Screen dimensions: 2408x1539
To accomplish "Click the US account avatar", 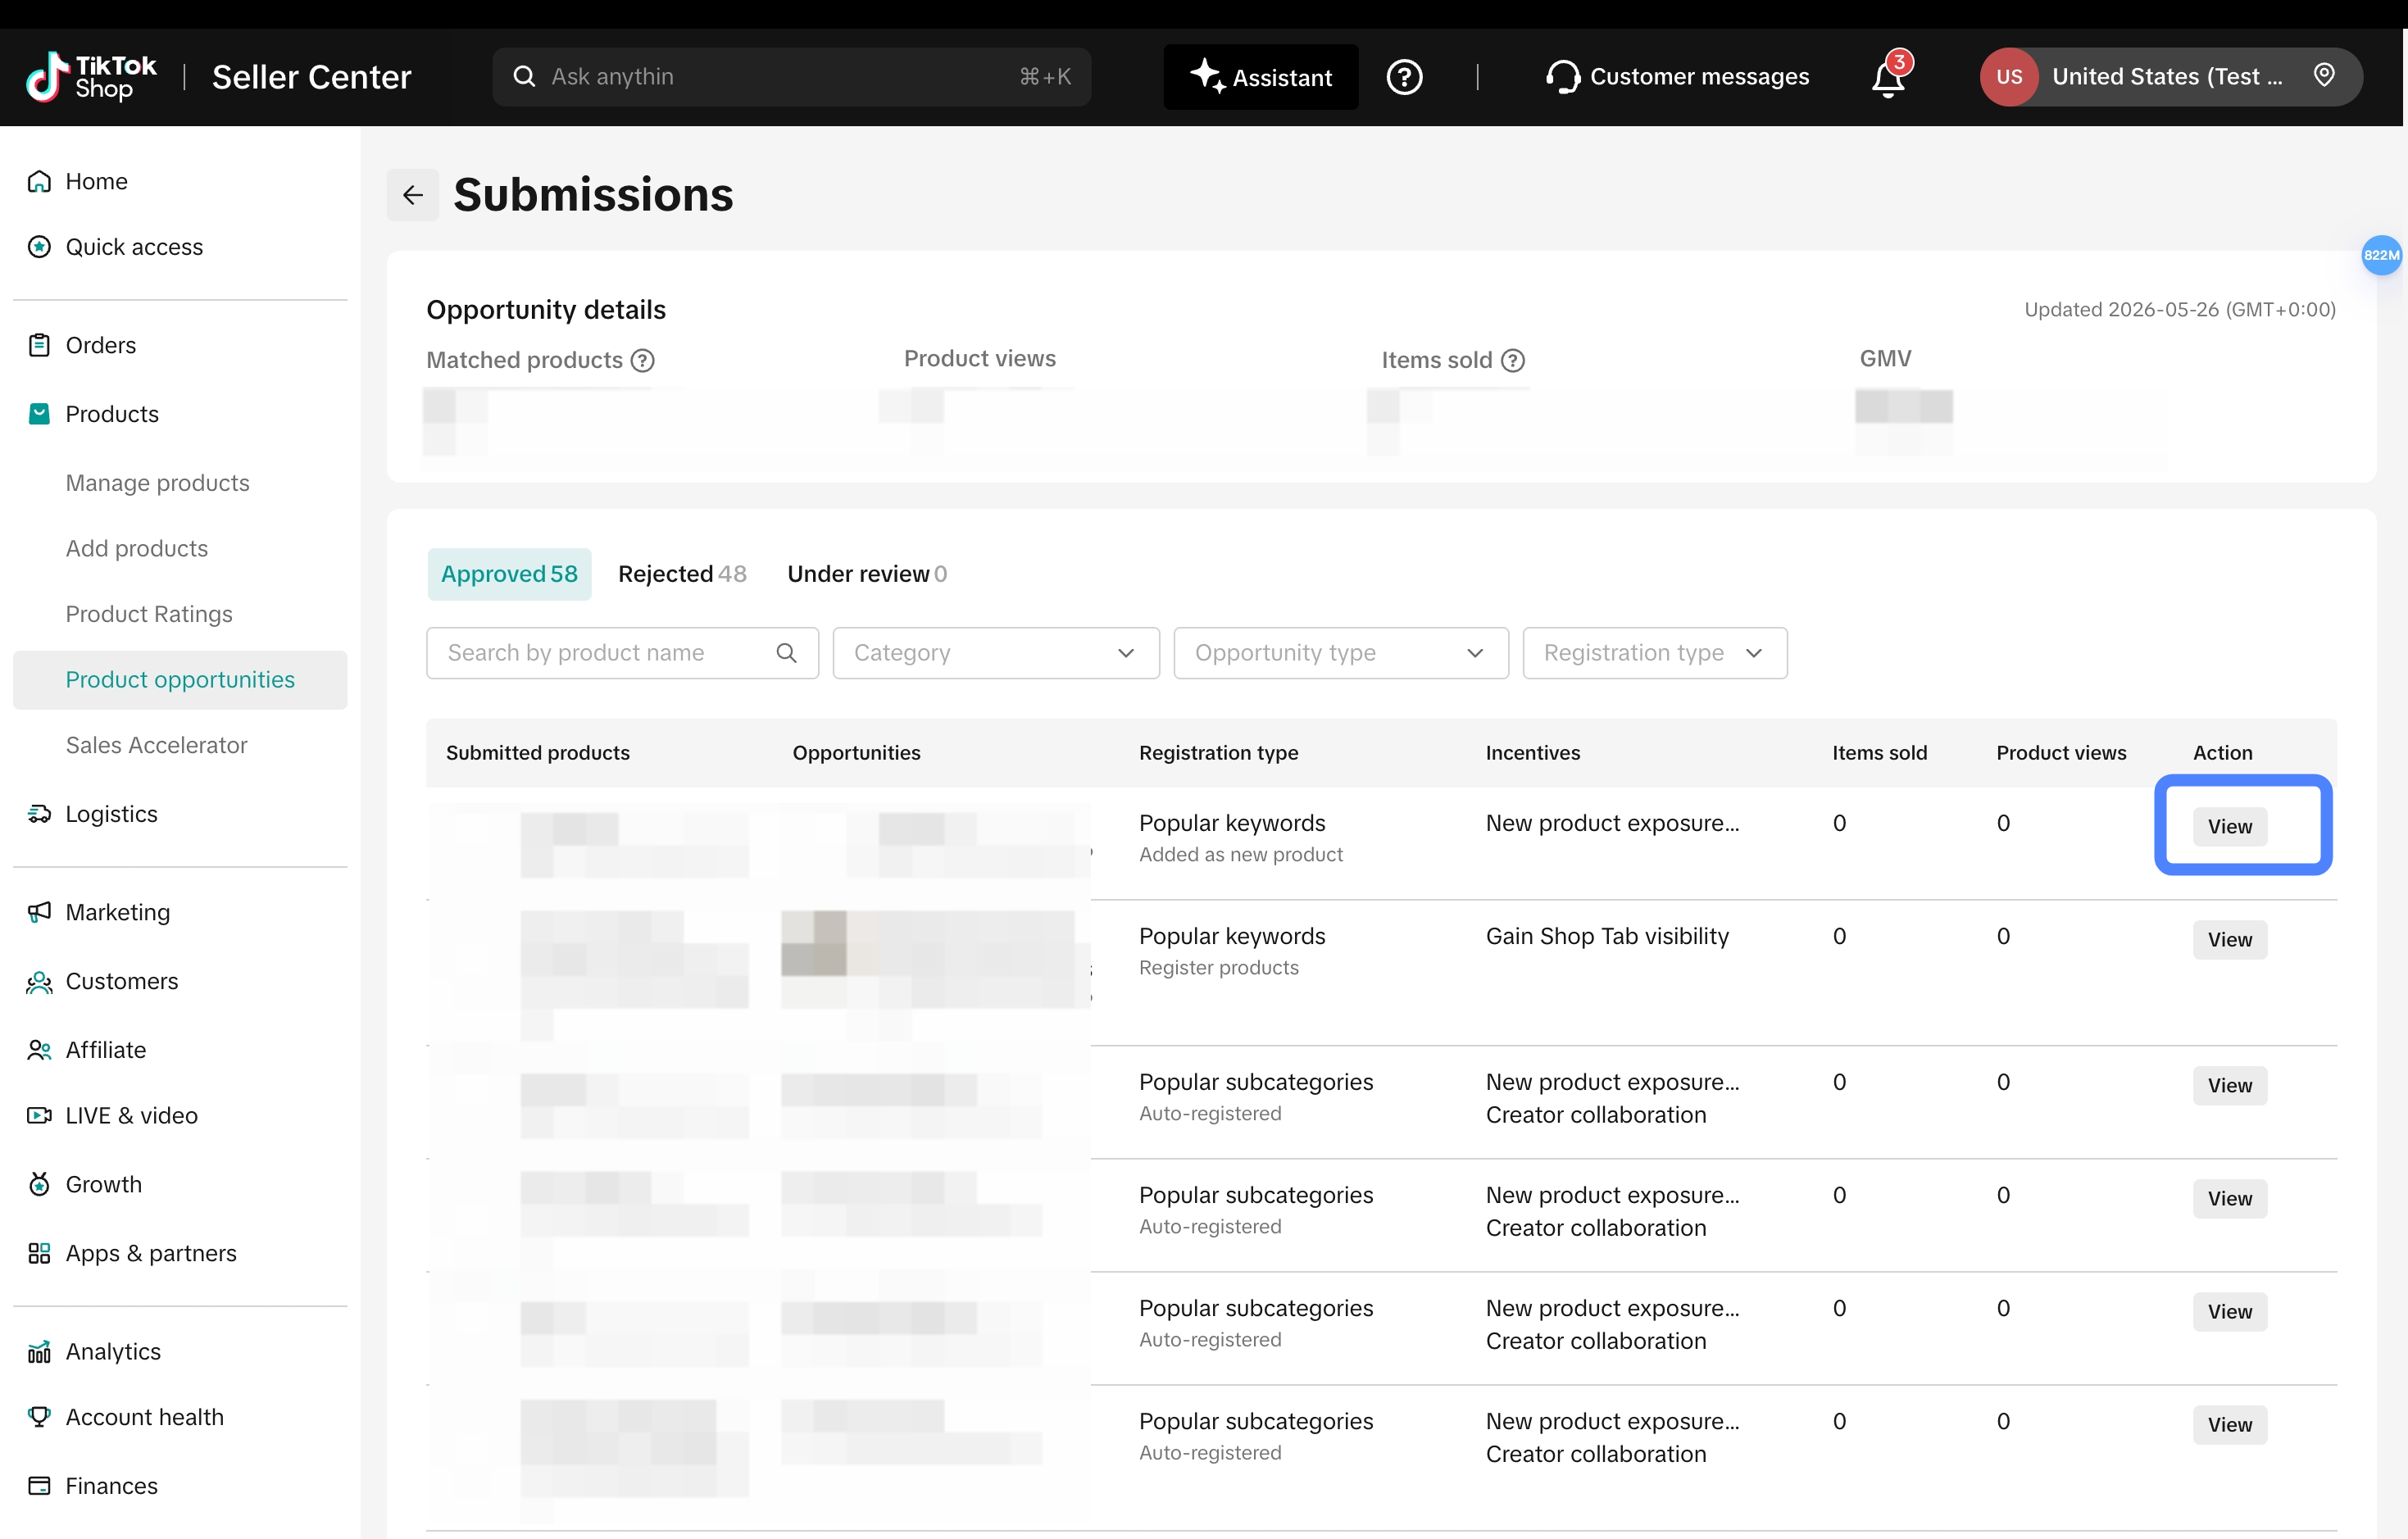I will [x=2009, y=77].
